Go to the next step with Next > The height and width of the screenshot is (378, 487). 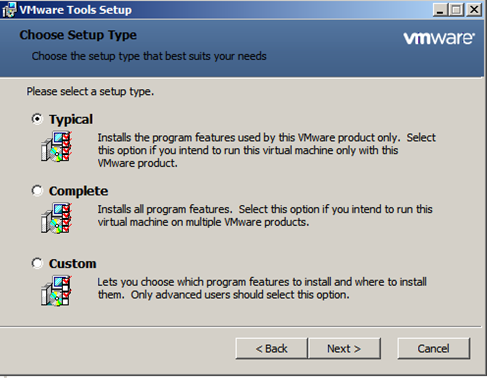click(344, 348)
